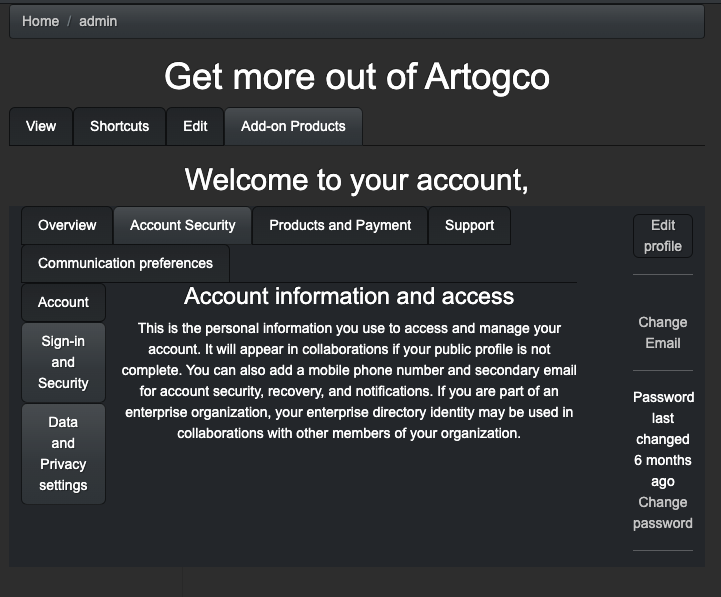This screenshot has width=721, height=597.
Task: Switch to the Add-on Products tab
Action: 293,126
